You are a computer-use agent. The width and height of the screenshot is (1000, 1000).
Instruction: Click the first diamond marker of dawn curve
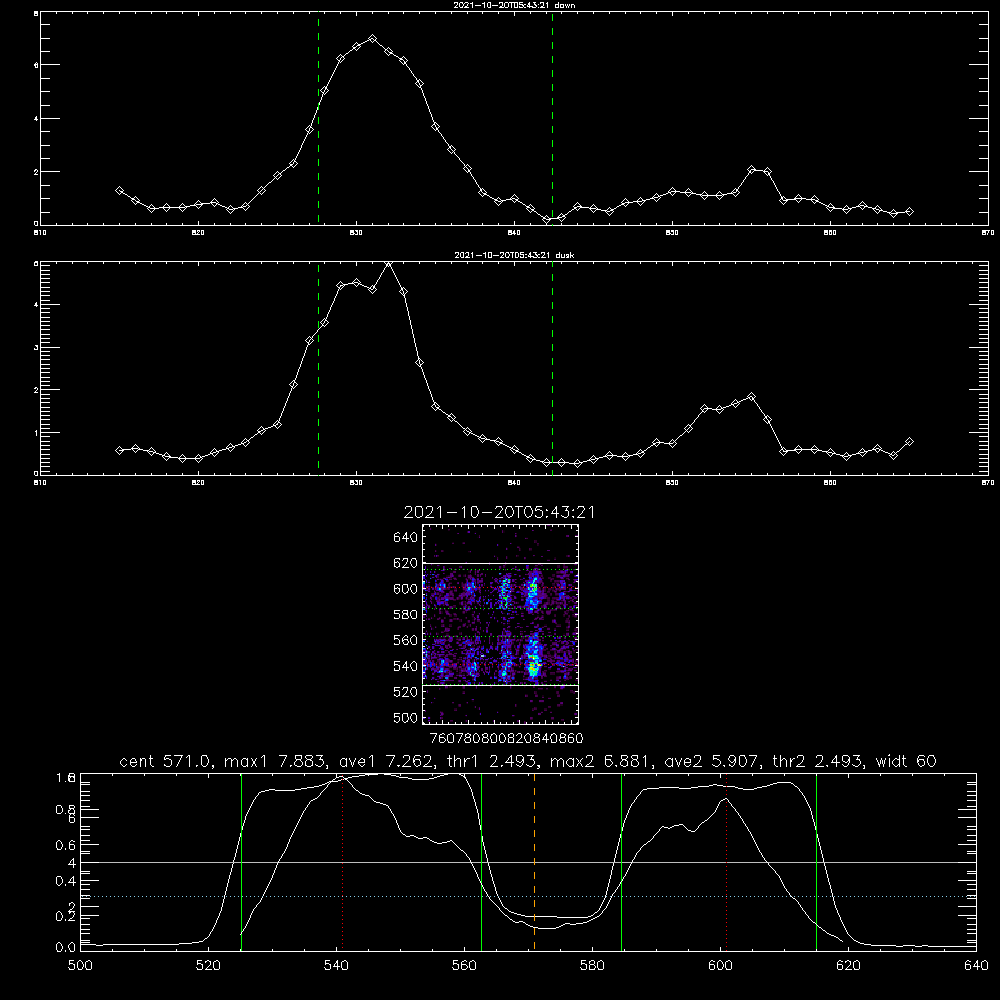[119, 191]
